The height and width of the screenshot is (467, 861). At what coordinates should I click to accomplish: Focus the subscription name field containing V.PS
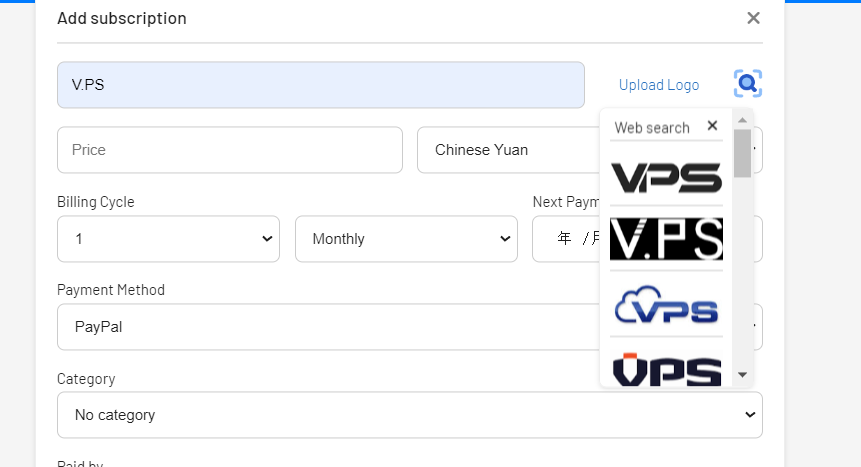pyautogui.click(x=320, y=85)
